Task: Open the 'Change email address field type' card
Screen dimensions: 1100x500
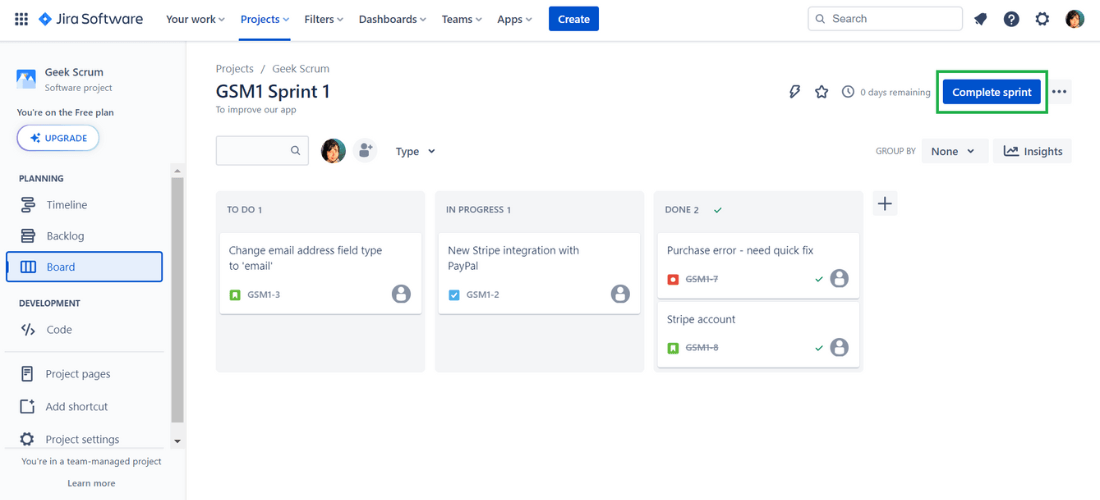Action: coord(321,273)
